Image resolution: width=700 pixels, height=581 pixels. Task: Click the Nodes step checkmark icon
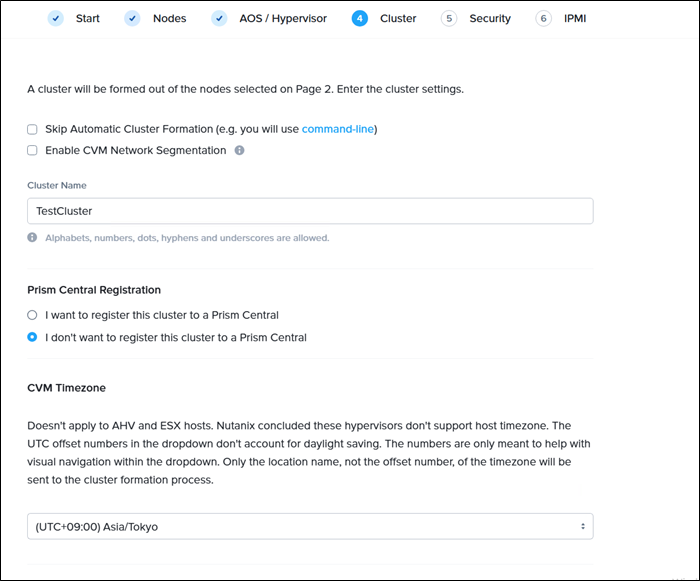(x=132, y=18)
